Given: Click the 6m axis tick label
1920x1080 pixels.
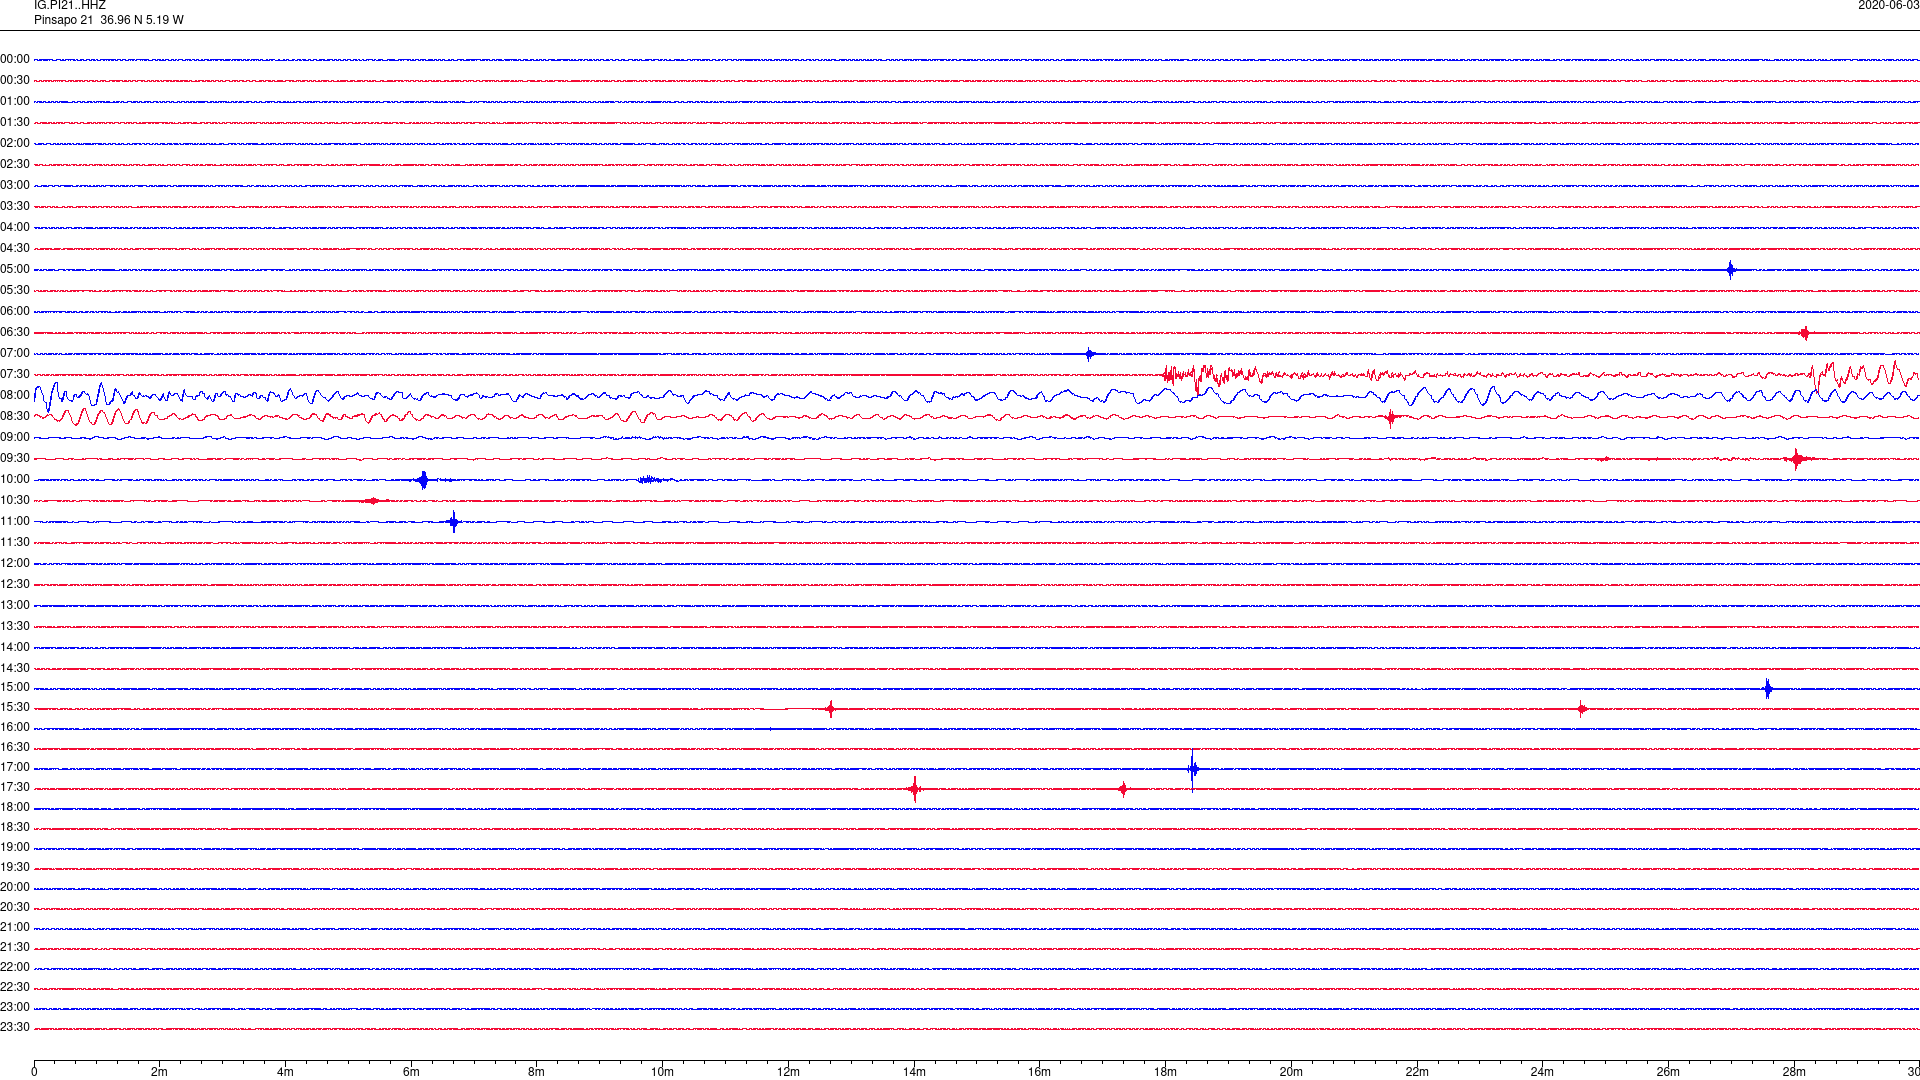Looking at the screenshot, I should coord(411,1072).
